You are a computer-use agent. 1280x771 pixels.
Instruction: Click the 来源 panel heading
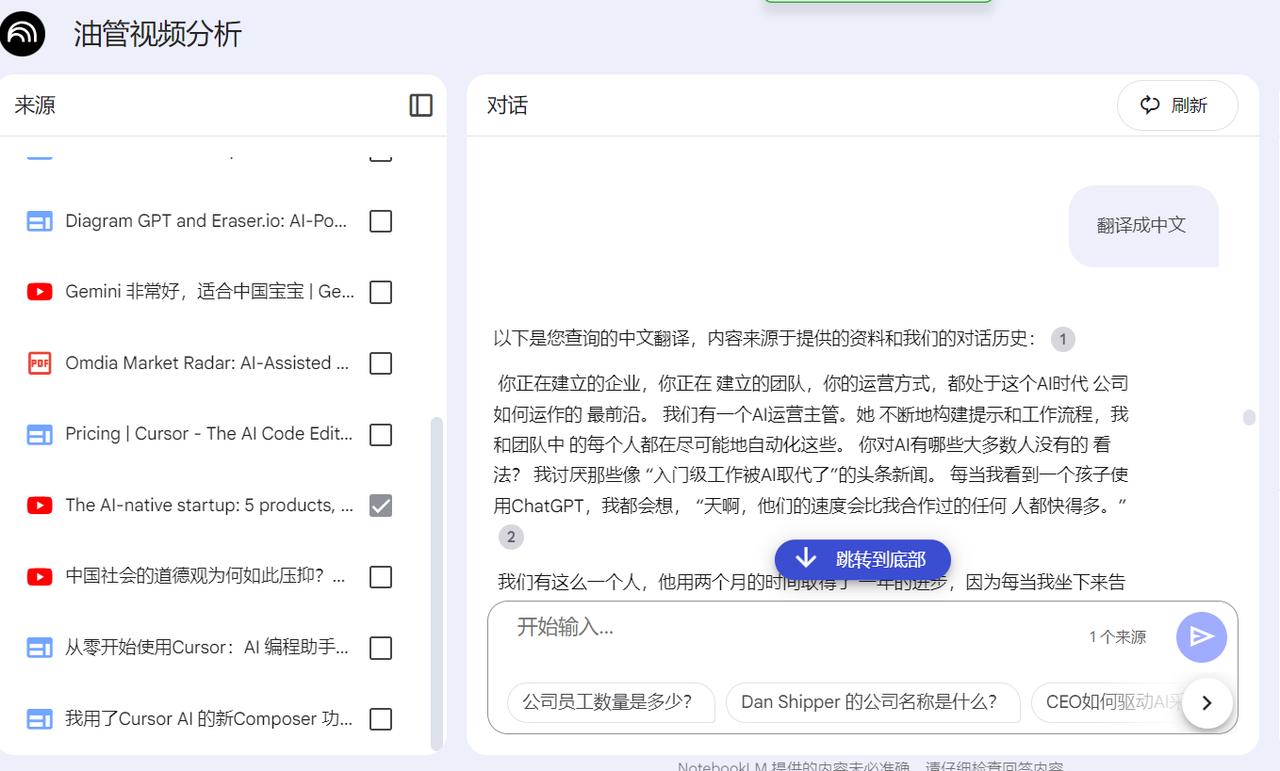(35, 105)
